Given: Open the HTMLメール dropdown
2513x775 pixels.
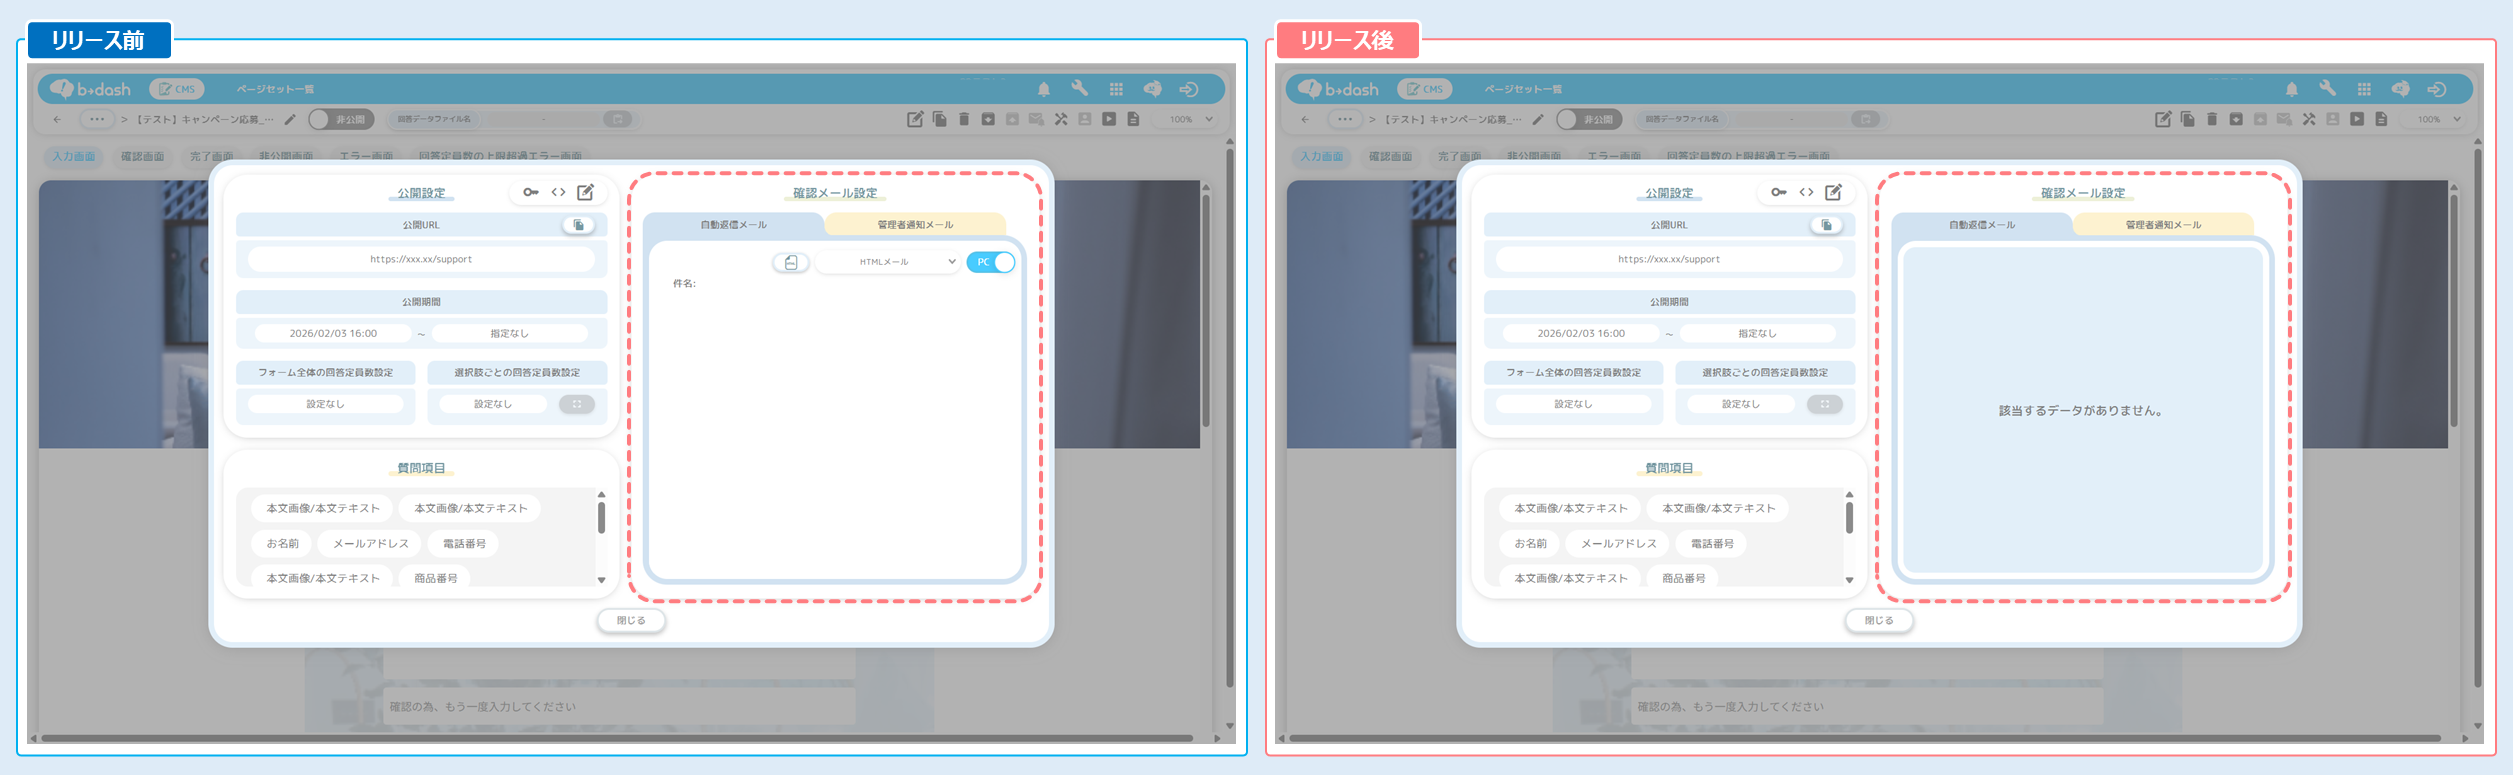Looking at the screenshot, I should pos(886,262).
